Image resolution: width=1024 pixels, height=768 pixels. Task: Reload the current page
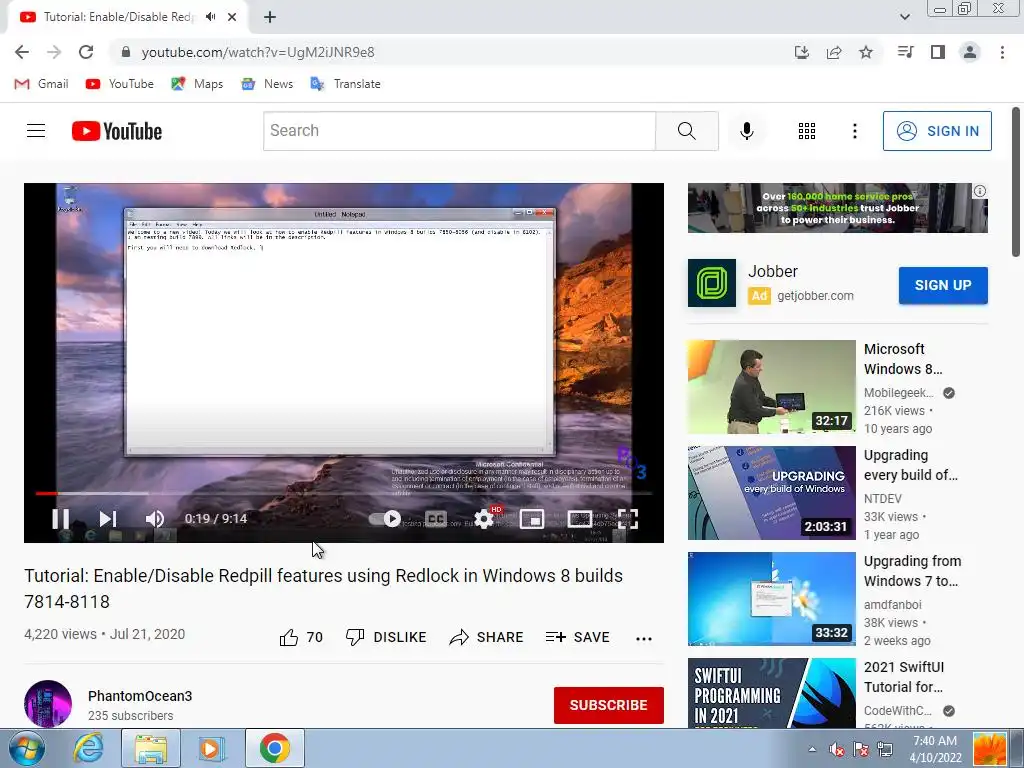[x=86, y=52]
